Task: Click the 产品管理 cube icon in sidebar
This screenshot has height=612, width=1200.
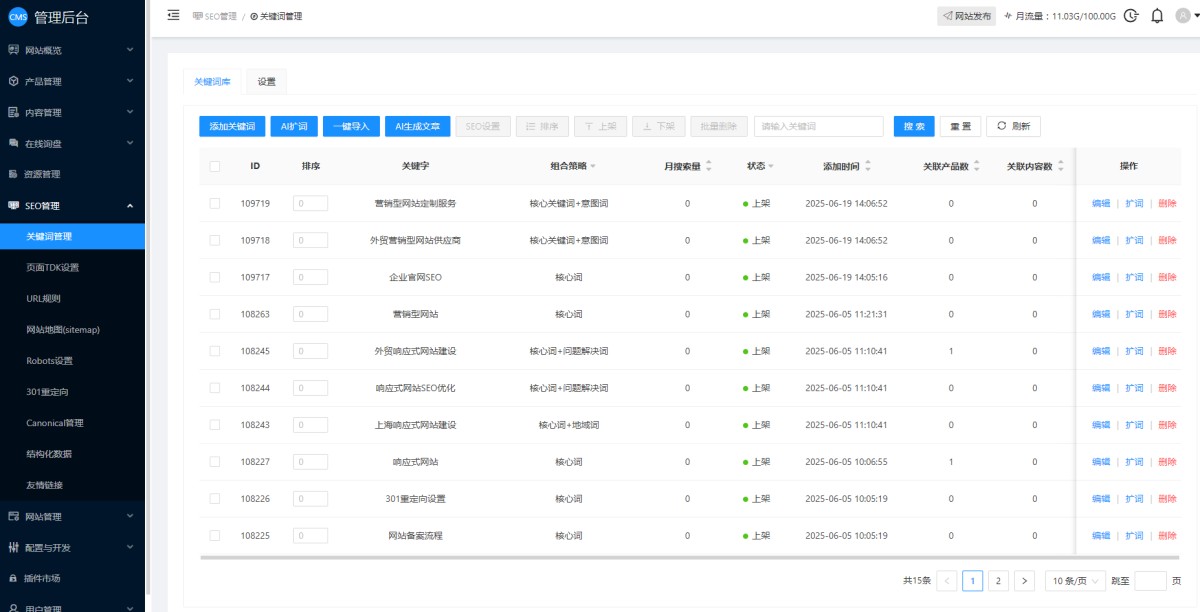Action: (x=13, y=81)
